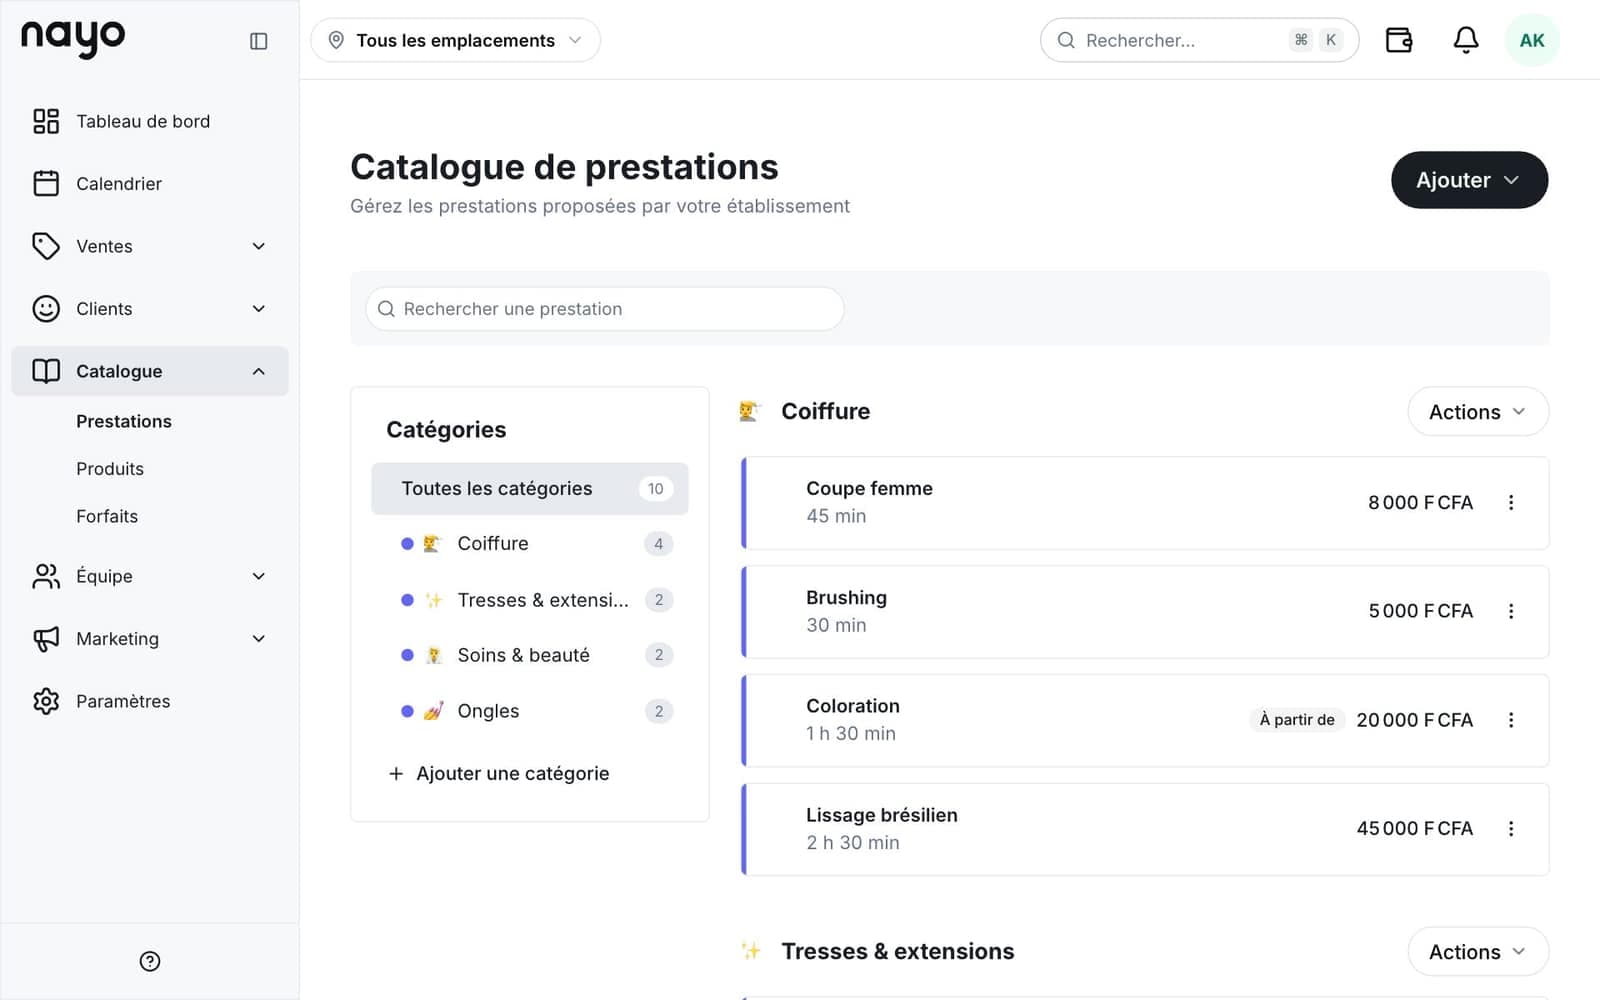Expand the Clients submenu chevron
This screenshot has height=1000, width=1600.
tap(259, 308)
